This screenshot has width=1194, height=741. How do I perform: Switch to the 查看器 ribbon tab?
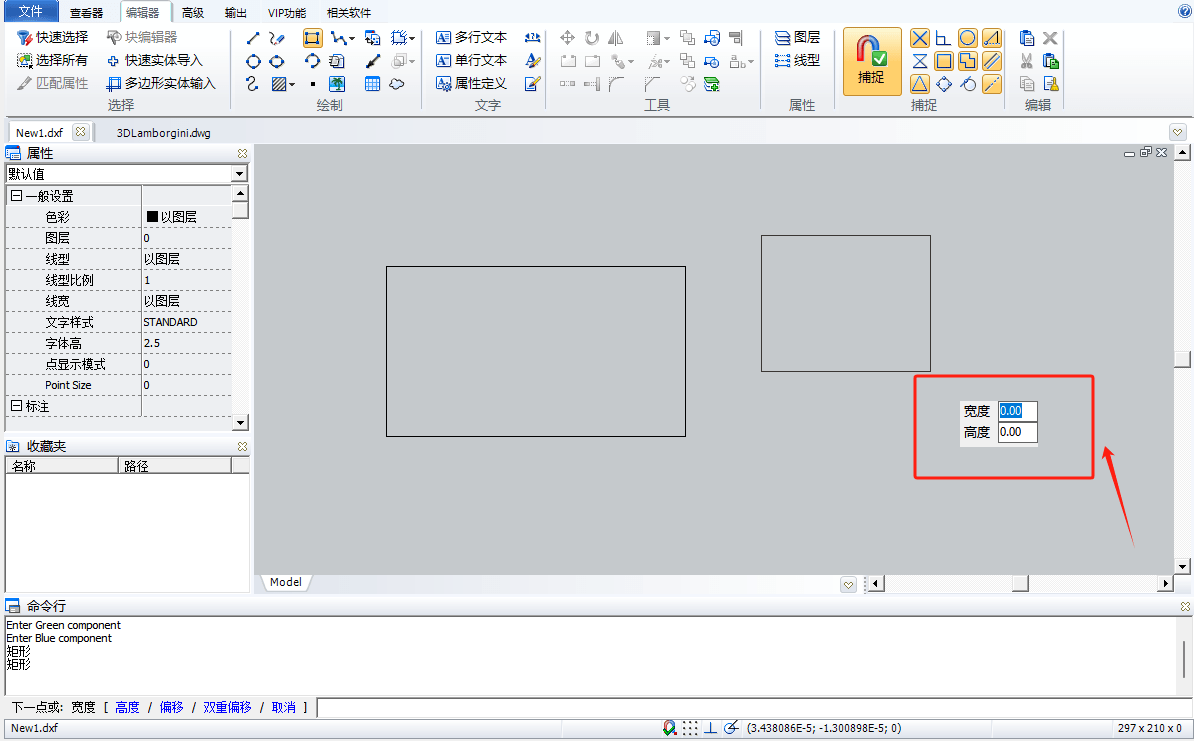87,13
